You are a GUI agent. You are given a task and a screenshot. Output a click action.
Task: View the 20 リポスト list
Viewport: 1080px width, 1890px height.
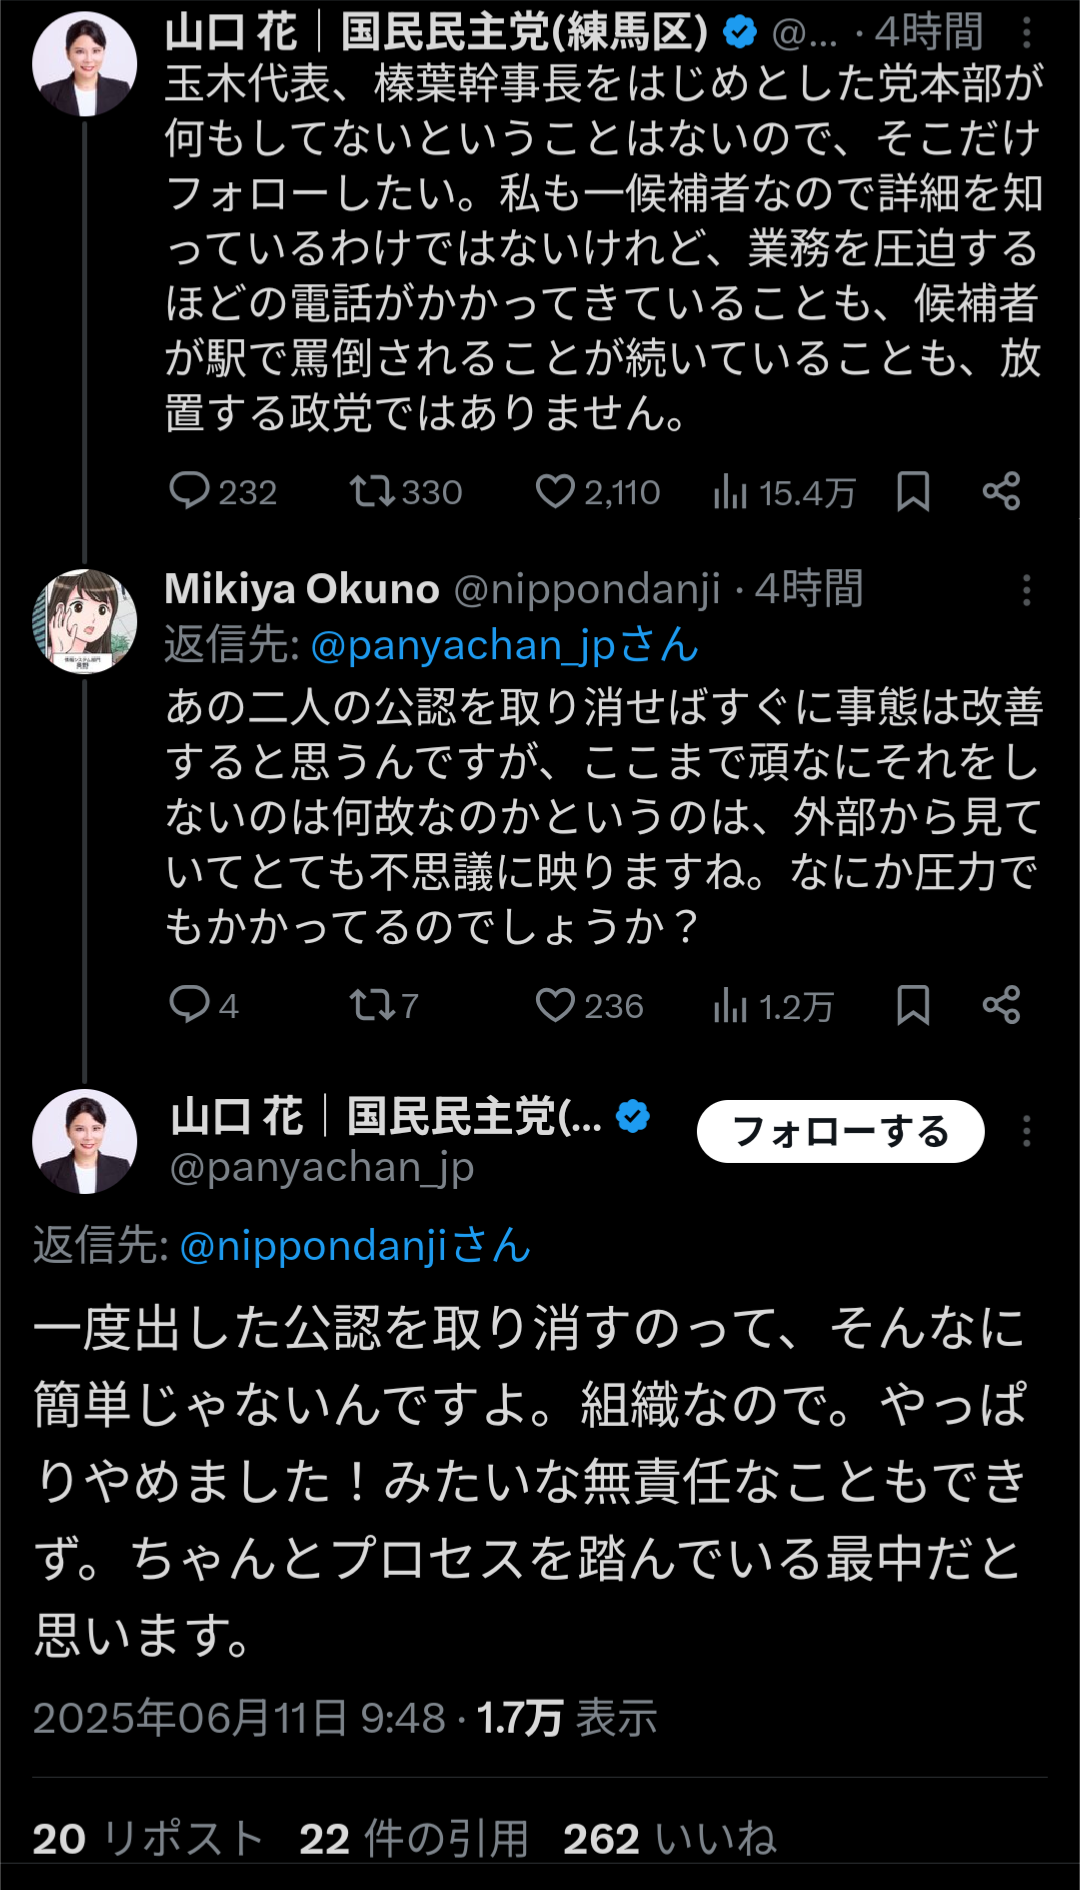(x=148, y=1838)
